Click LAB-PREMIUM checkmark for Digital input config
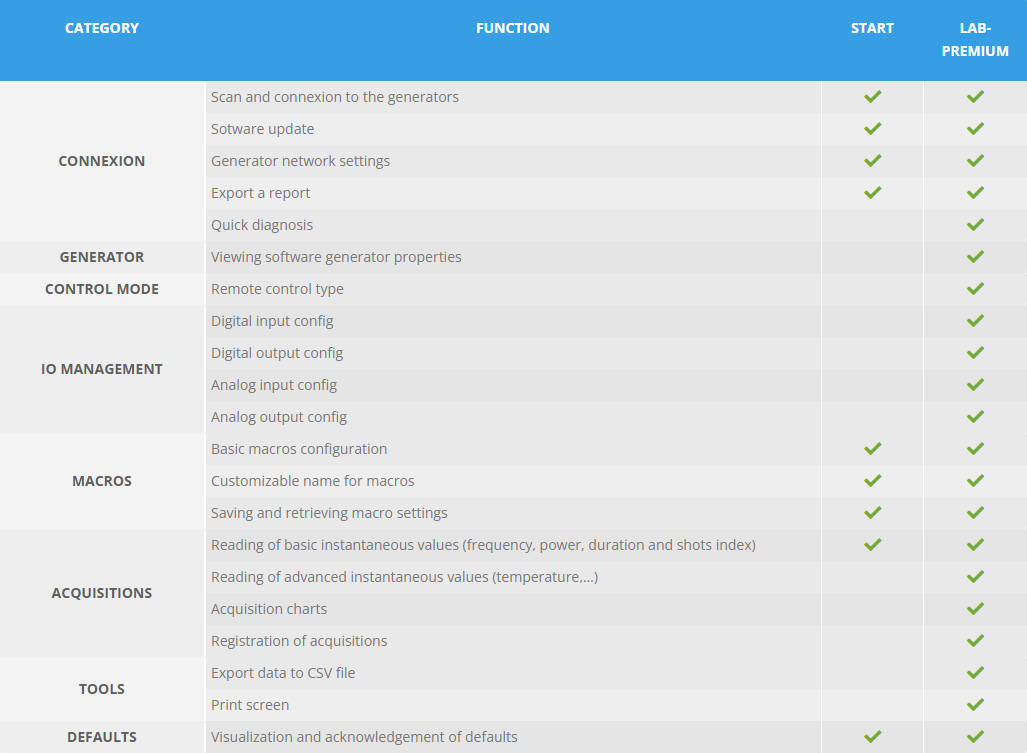1027x753 pixels. pos(975,321)
